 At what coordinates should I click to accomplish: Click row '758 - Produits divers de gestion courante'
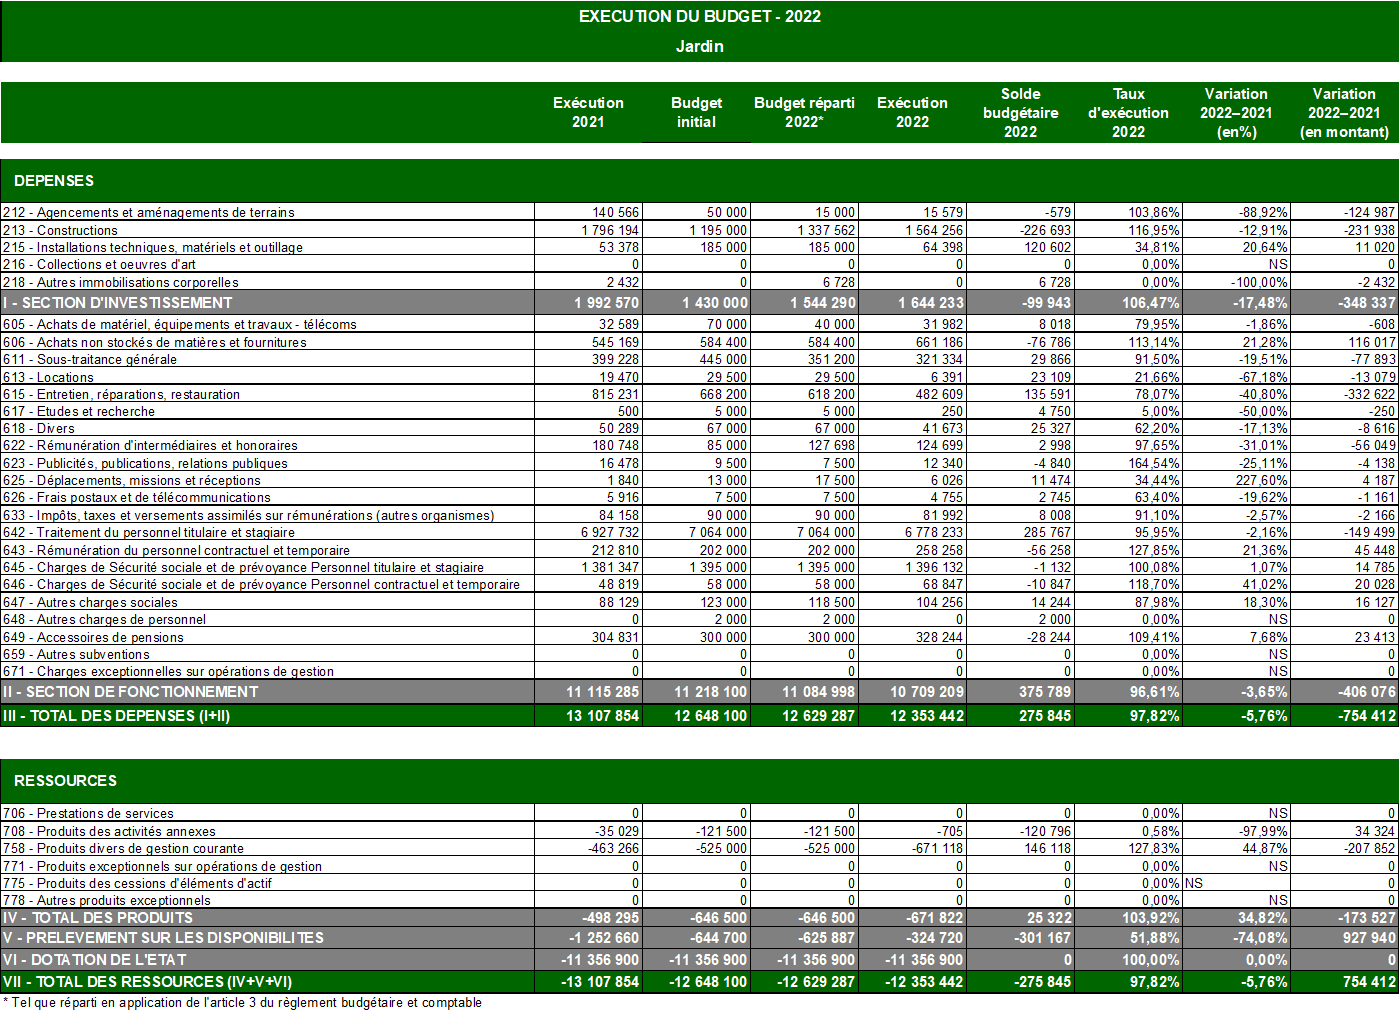pos(123,849)
